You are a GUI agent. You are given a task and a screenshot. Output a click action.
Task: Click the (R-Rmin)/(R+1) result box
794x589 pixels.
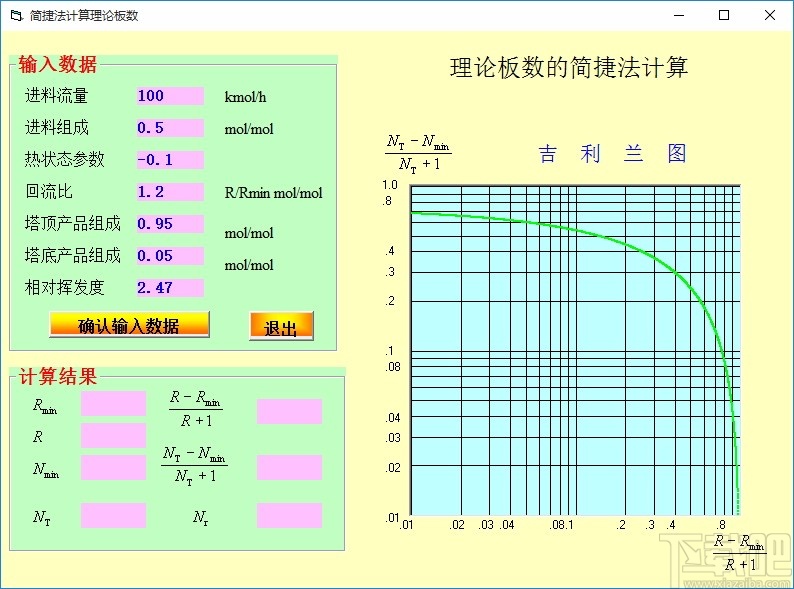click(289, 411)
